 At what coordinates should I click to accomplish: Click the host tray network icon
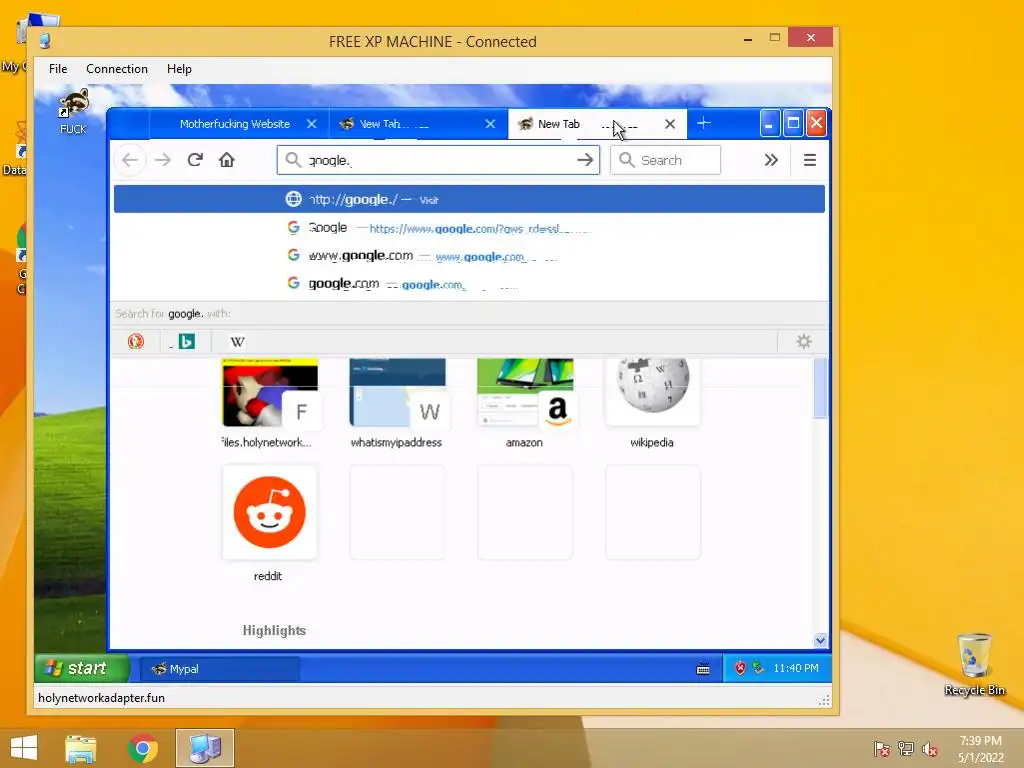click(906, 749)
